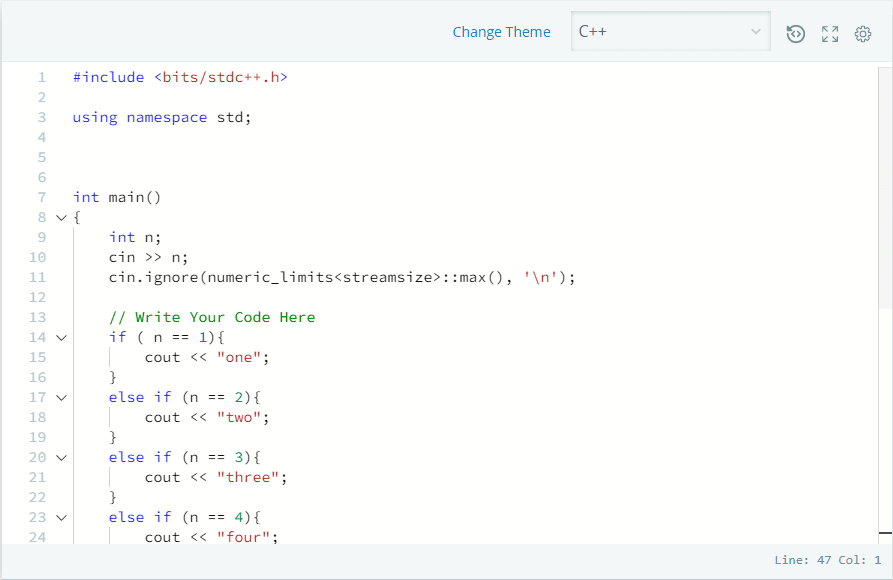The height and width of the screenshot is (580, 893).
Task: Enter fullscreen editor mode
Action: click(x=829, y=33)
